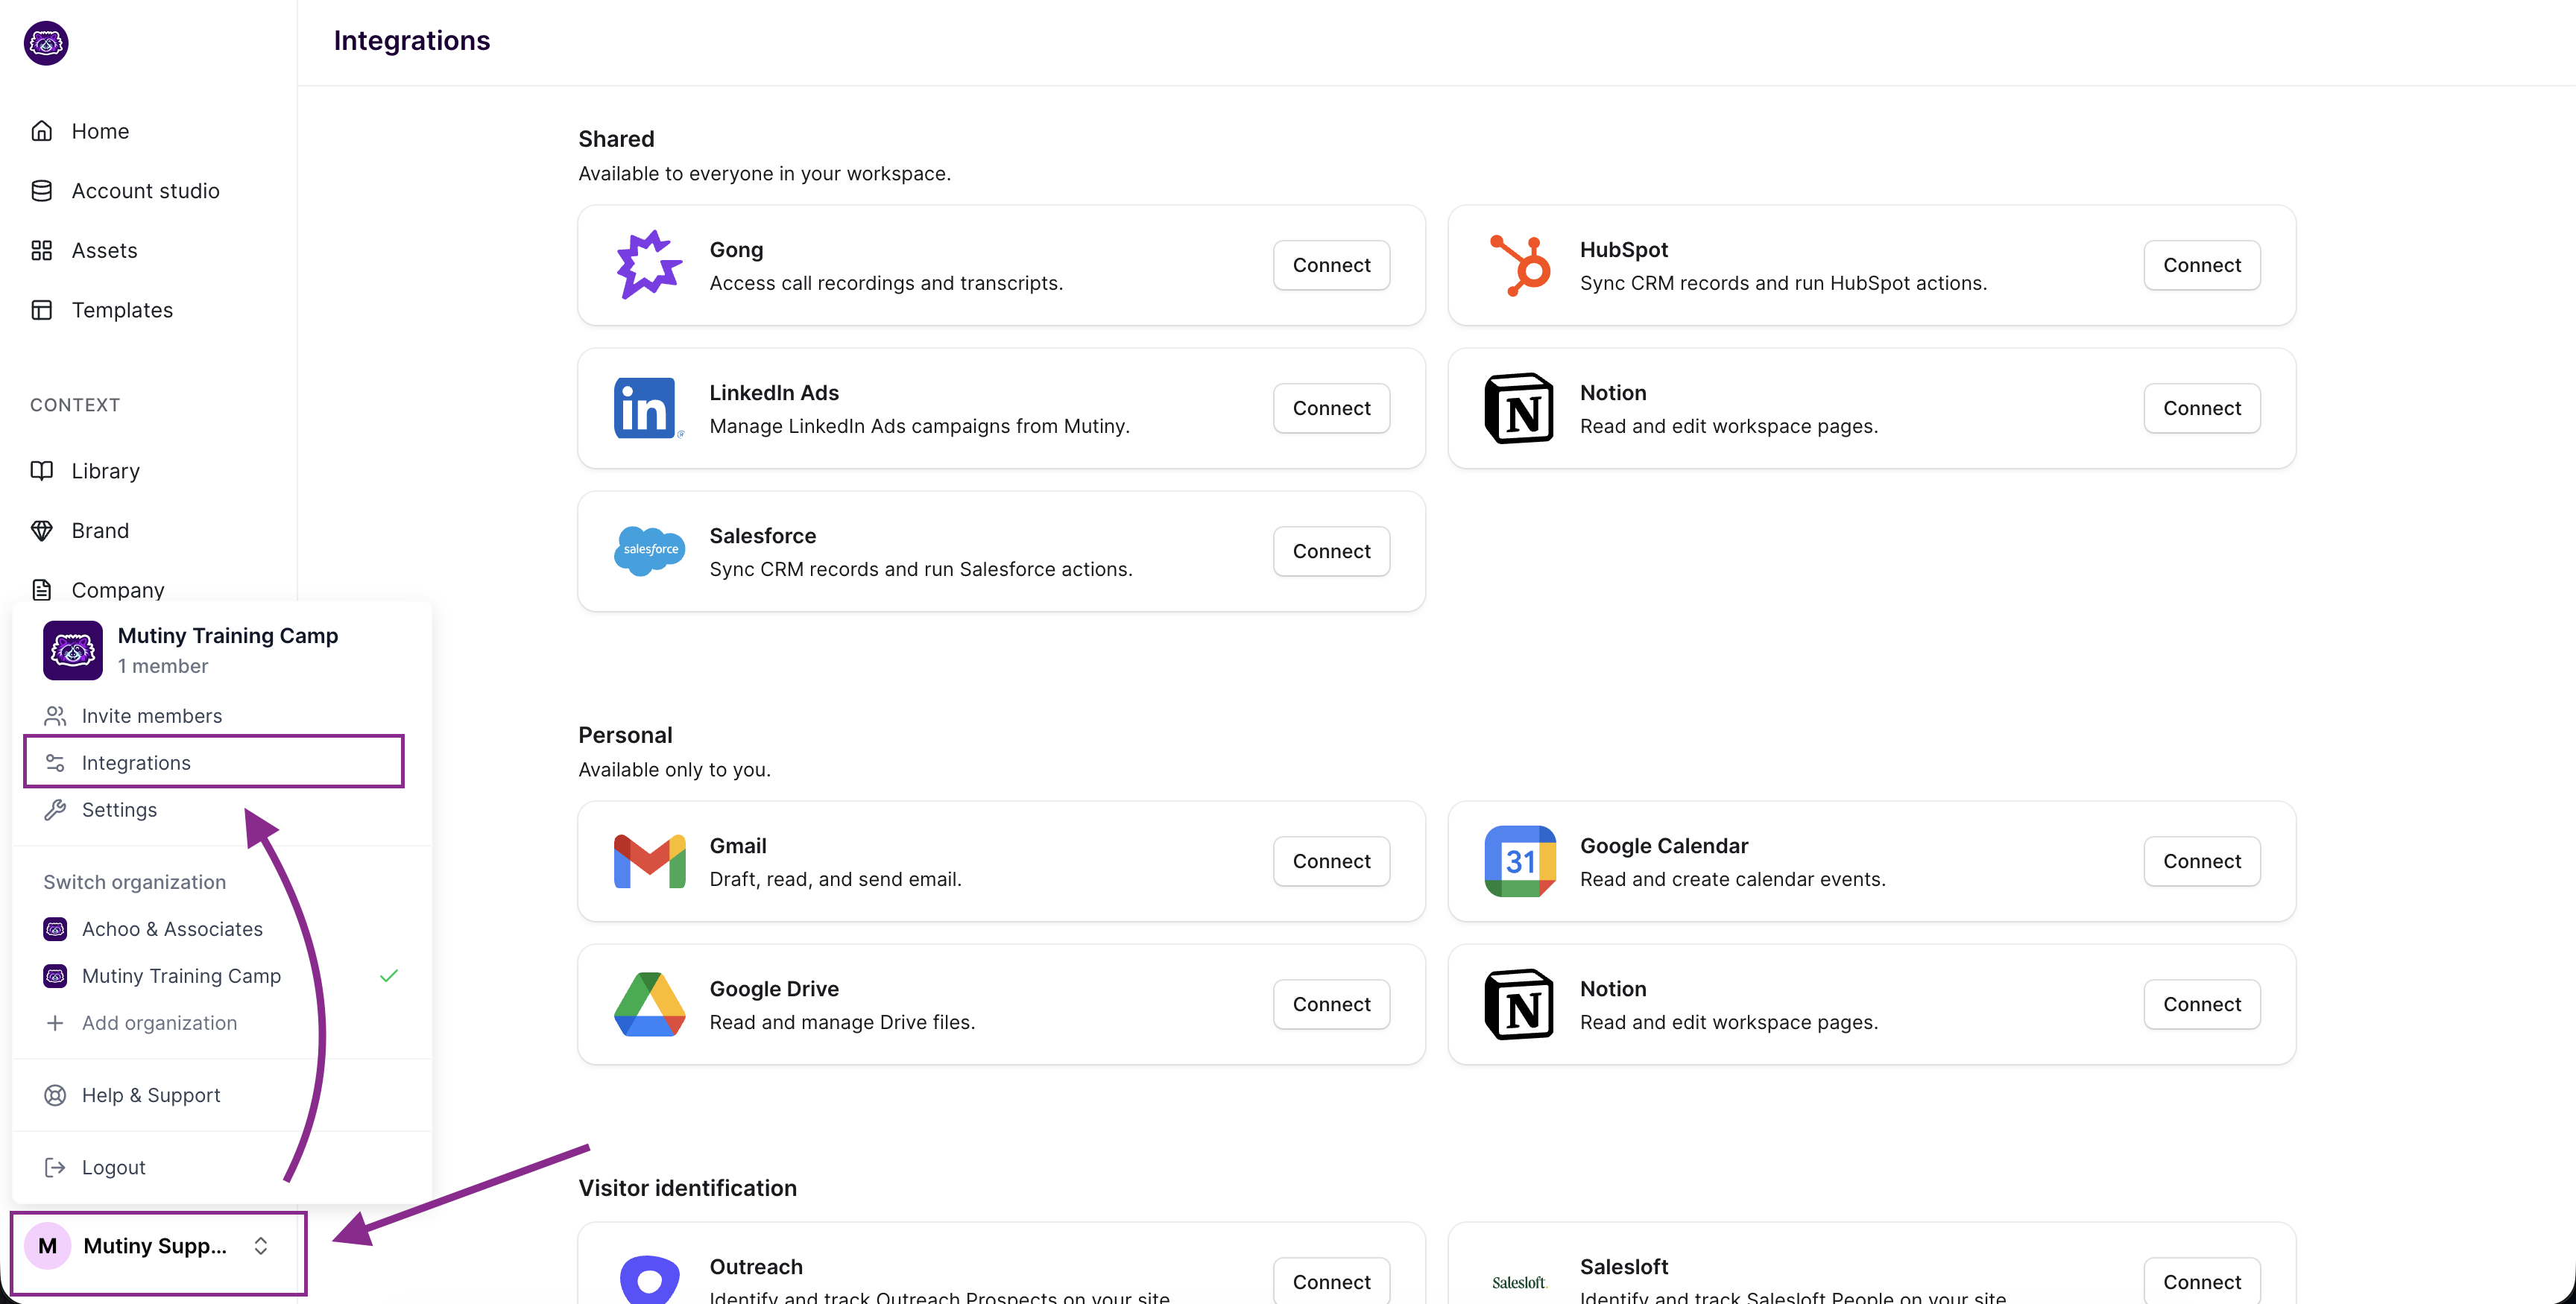Click the plus icon beside Add organization
This screenshot has width=2576, height=1304.
(55, 1023)
